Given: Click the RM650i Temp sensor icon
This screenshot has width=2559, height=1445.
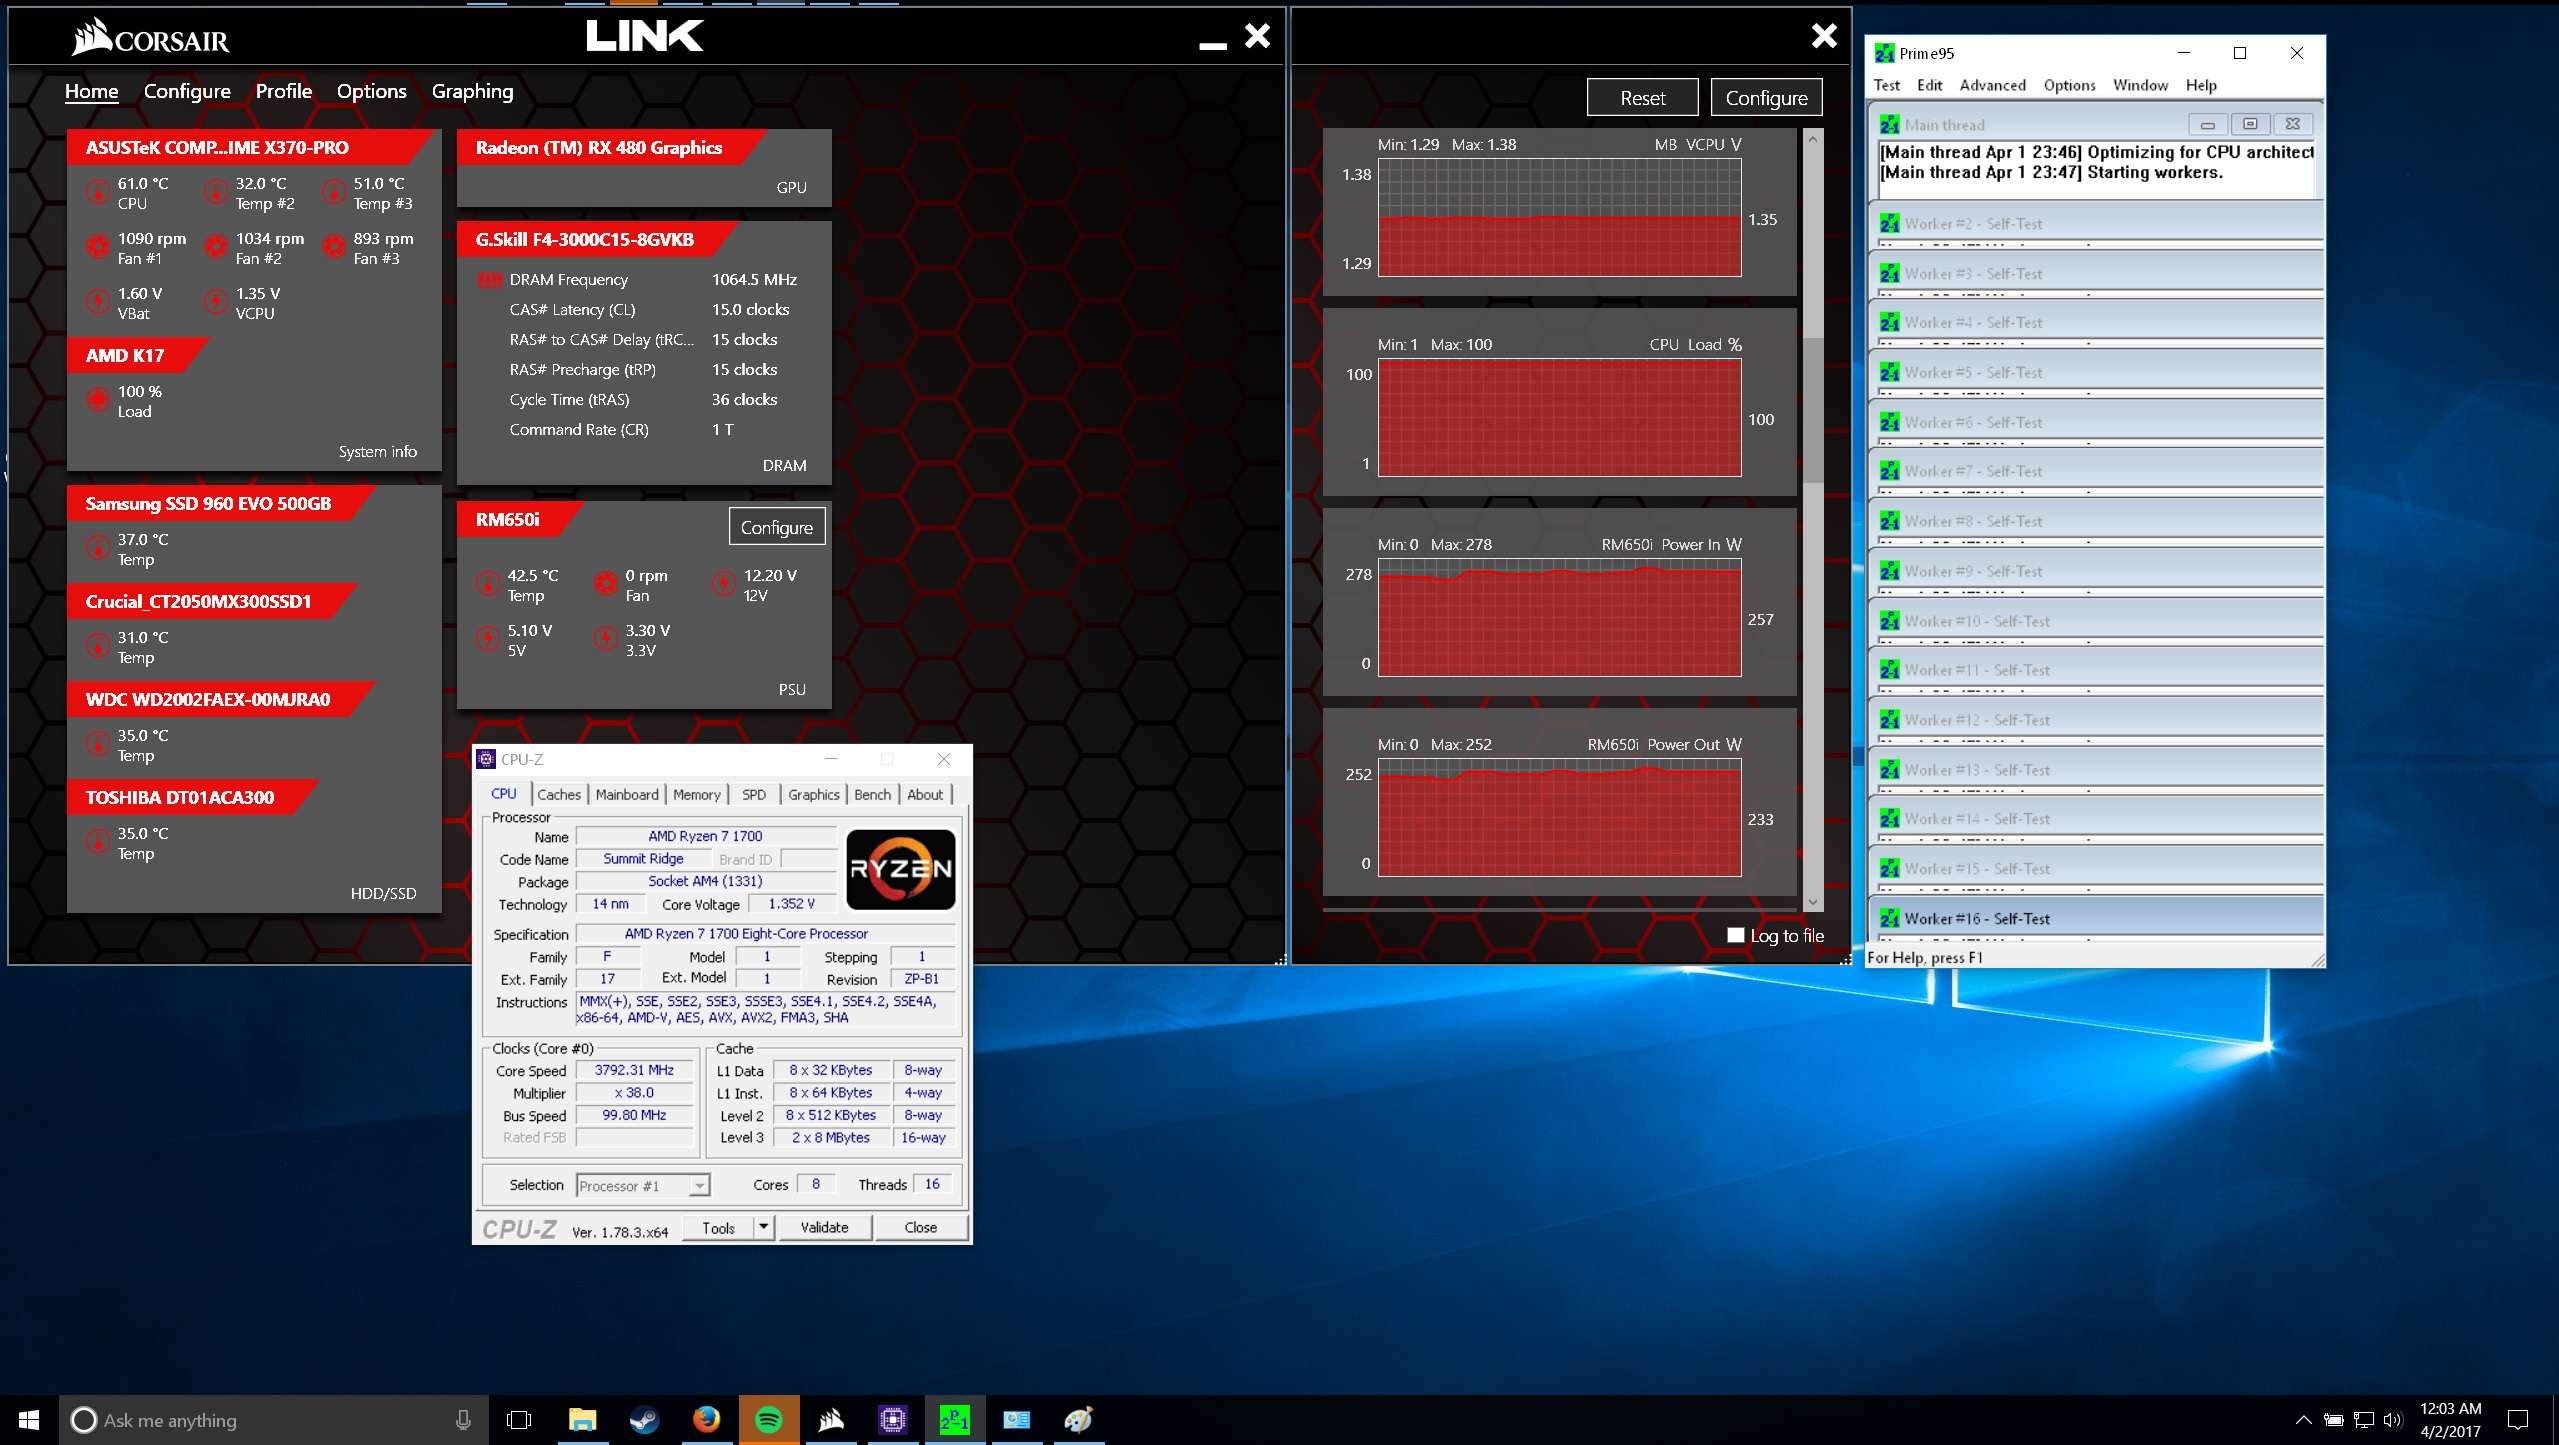Looking at the screenshot, I should point(488,584).
